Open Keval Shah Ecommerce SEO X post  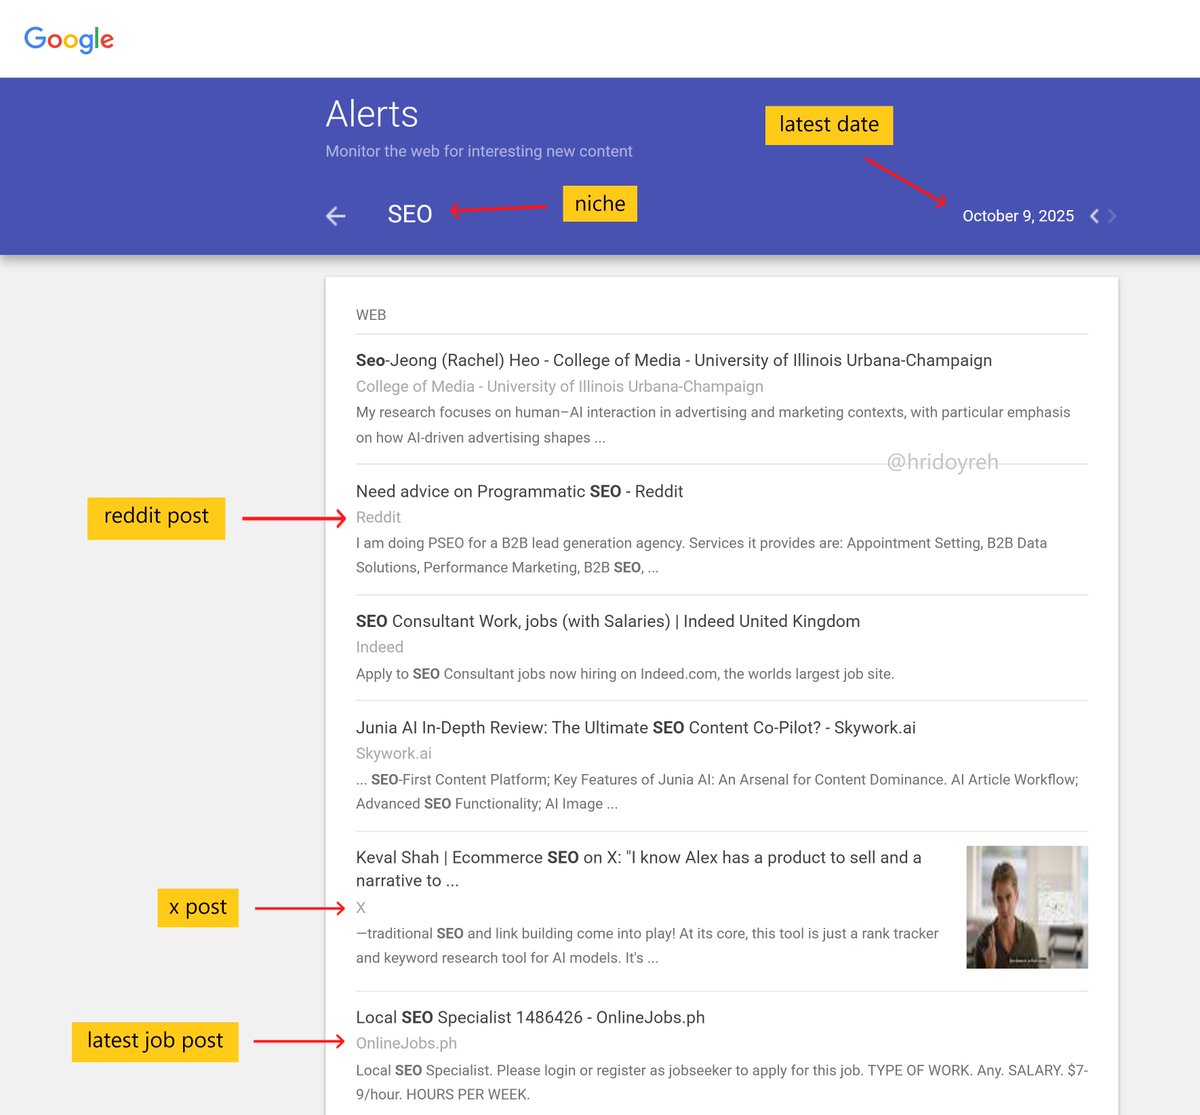pyautogui.click(x=639, y=869)
